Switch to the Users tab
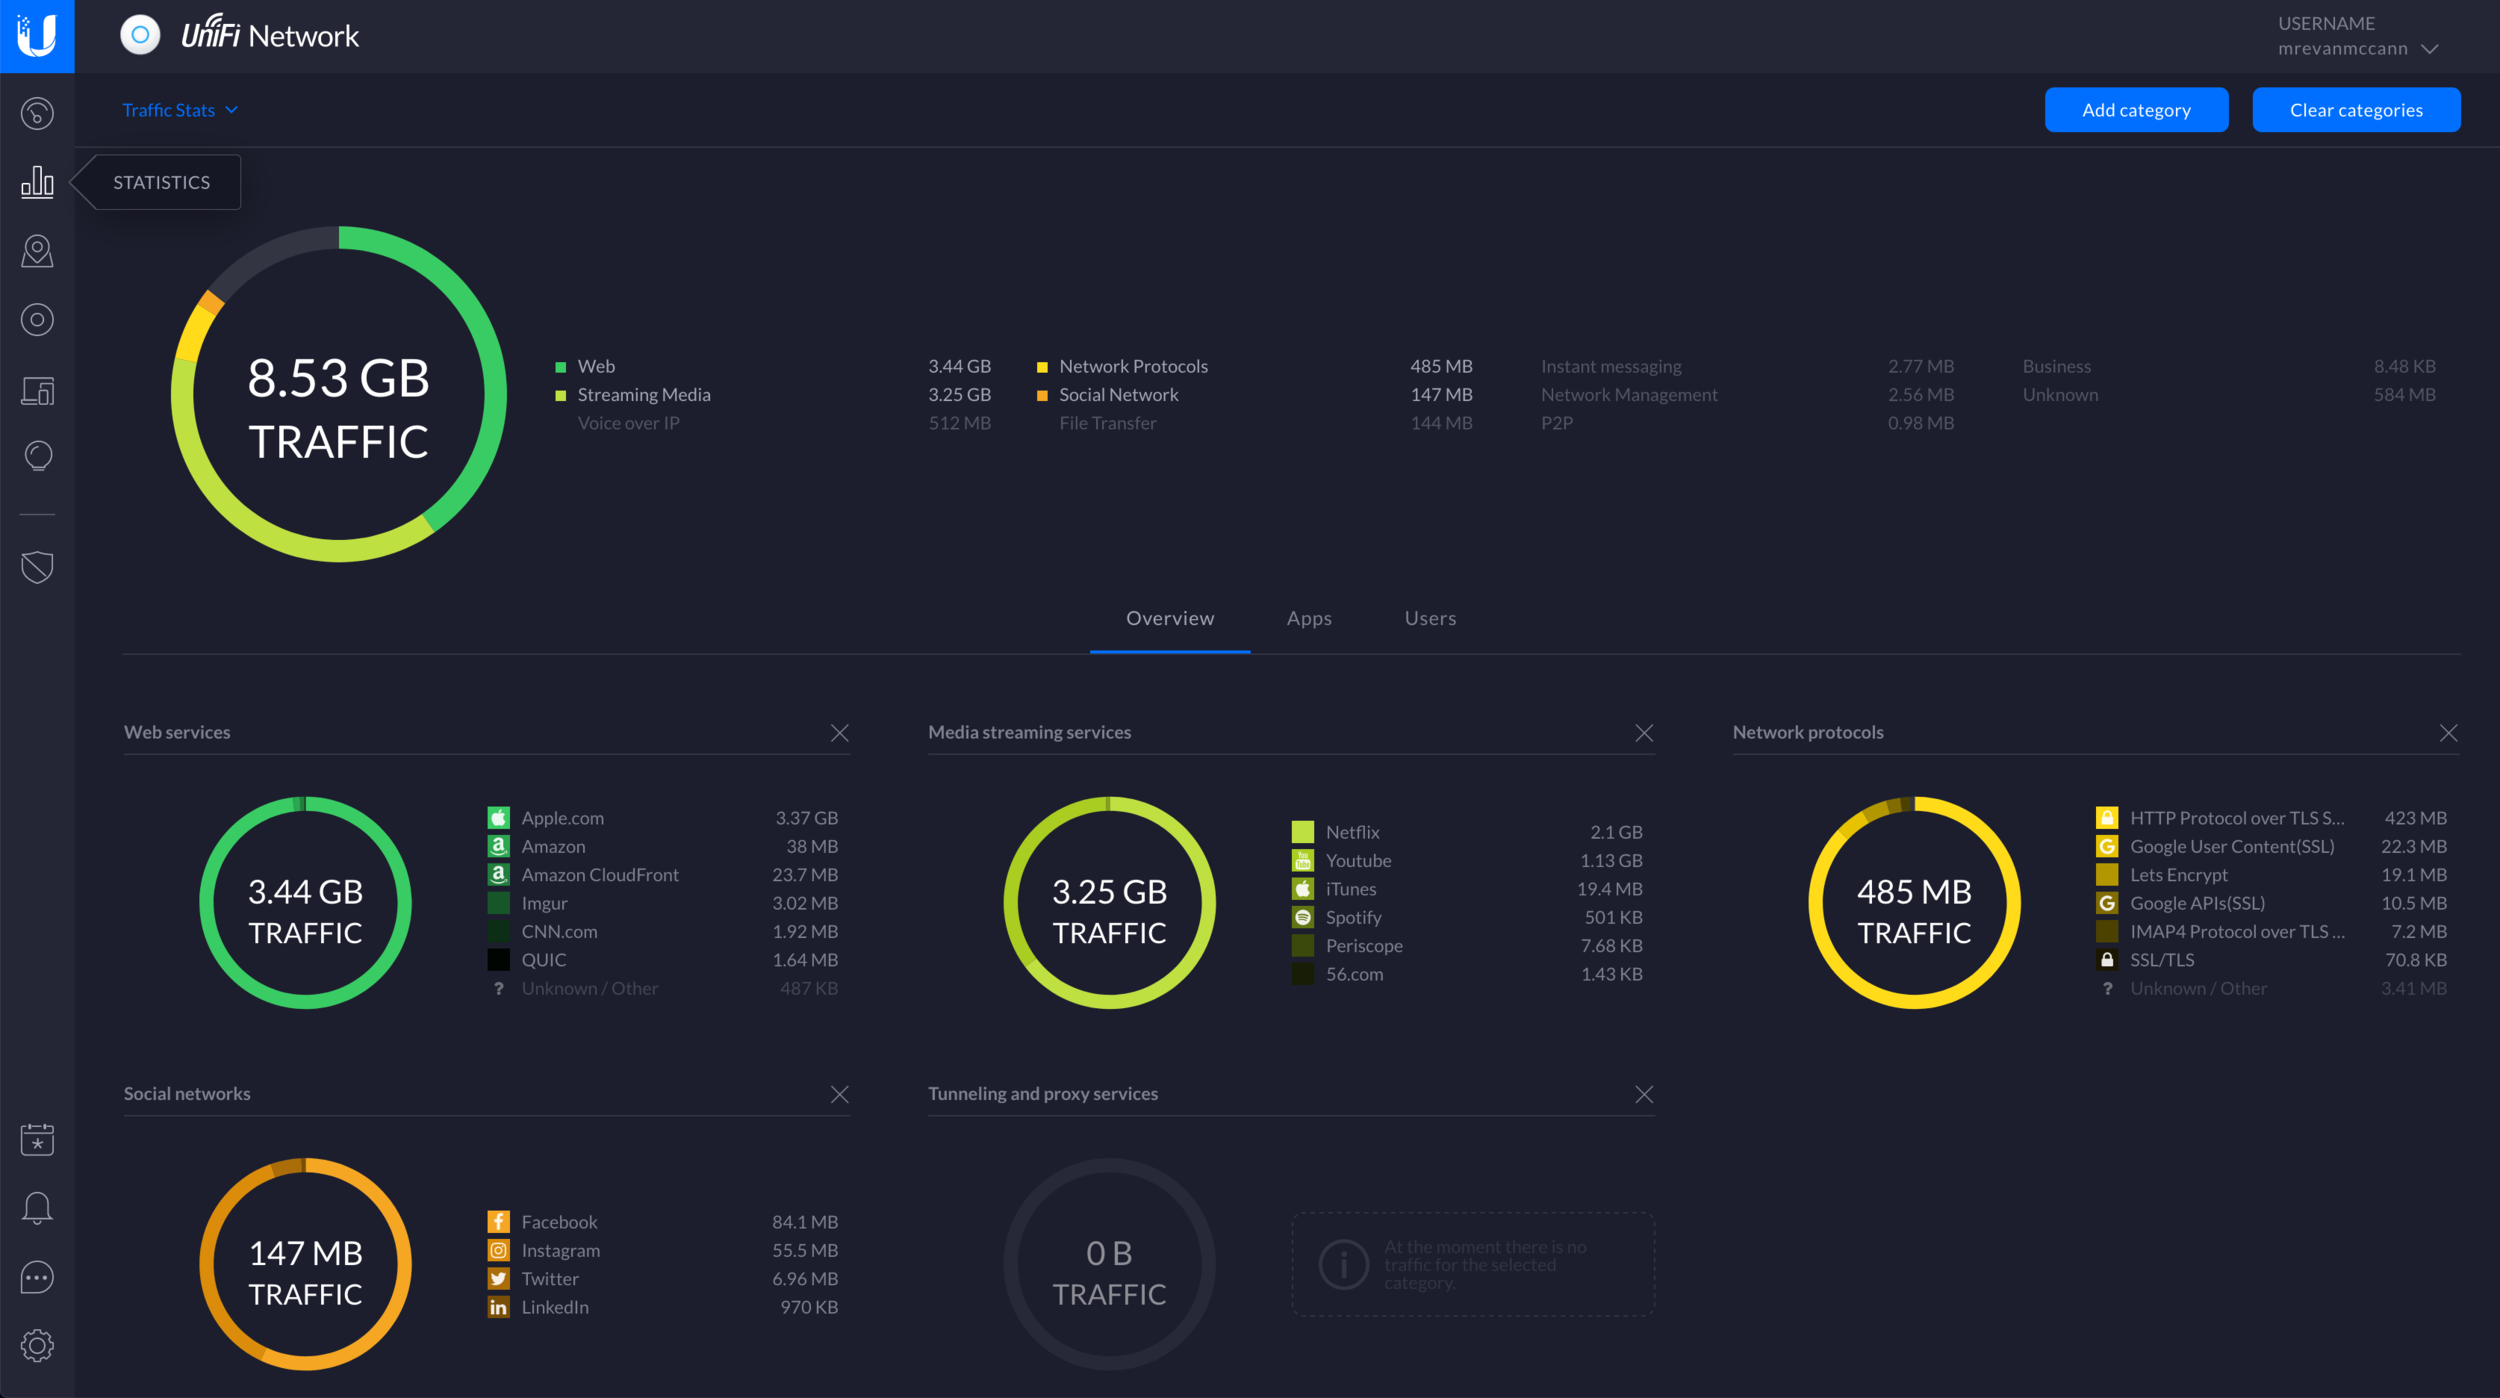 pos(1430,618)
